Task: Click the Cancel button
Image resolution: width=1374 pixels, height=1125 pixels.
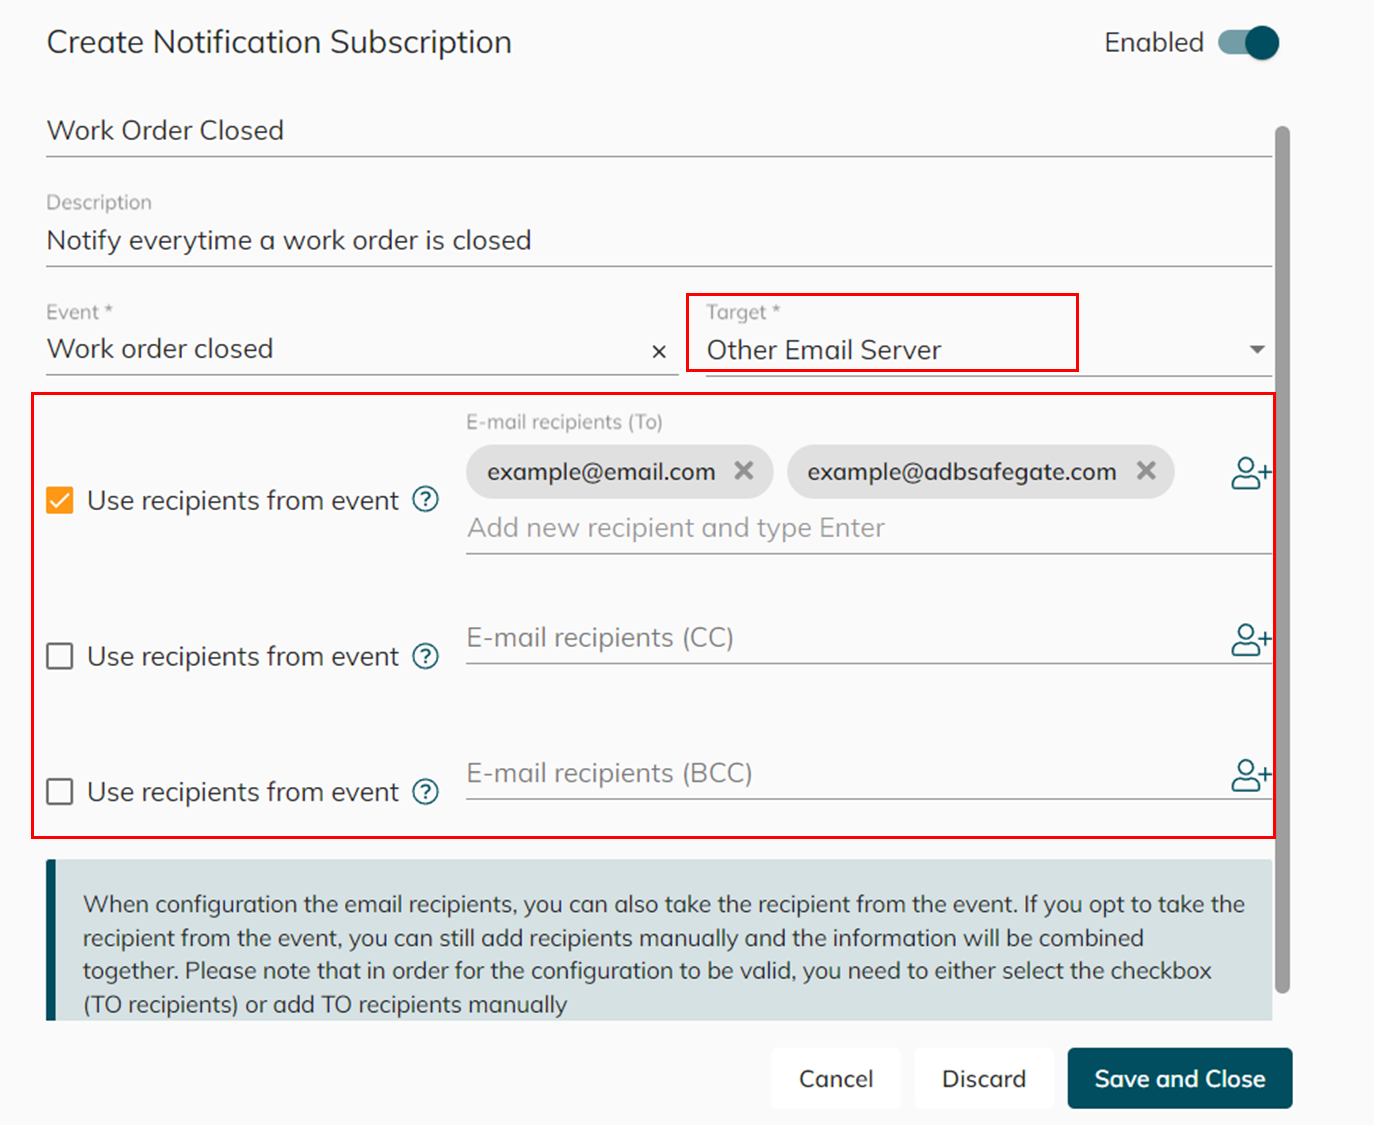Action: (835, 1078)
